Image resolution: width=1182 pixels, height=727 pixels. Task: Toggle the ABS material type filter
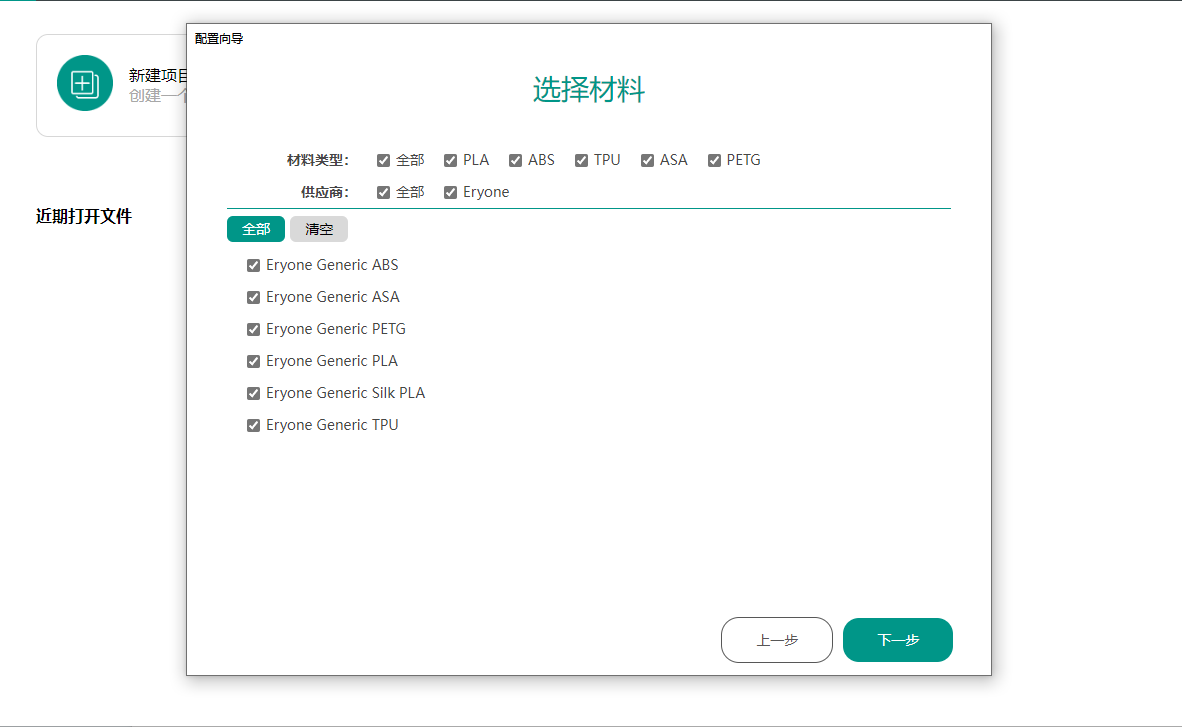516,160
